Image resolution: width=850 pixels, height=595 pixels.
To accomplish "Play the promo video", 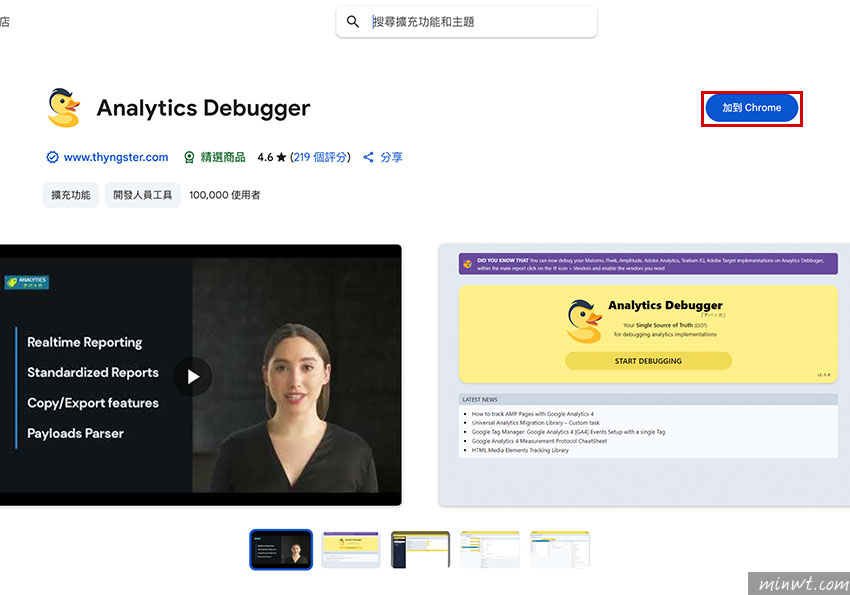I will [192, 377].
